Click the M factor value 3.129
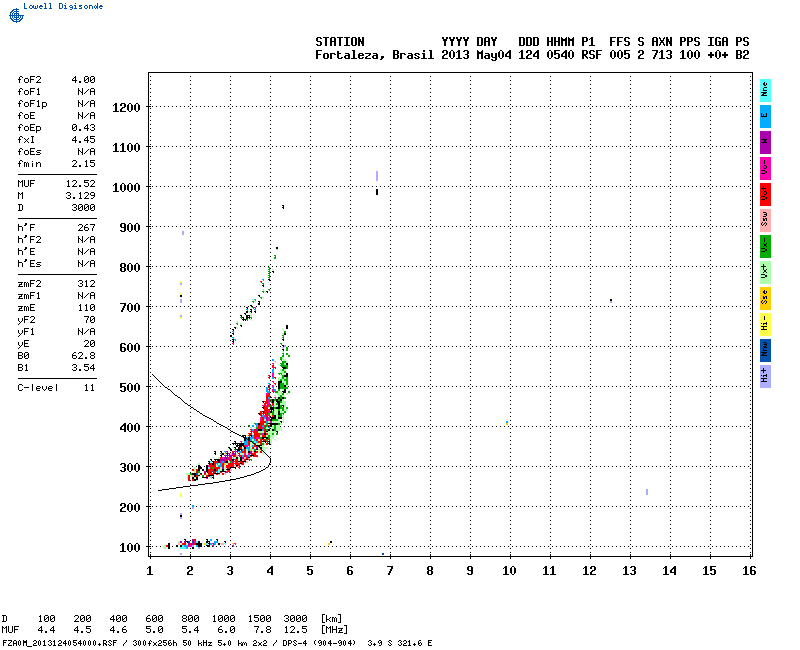800x650 pixels. pos(81,196)
